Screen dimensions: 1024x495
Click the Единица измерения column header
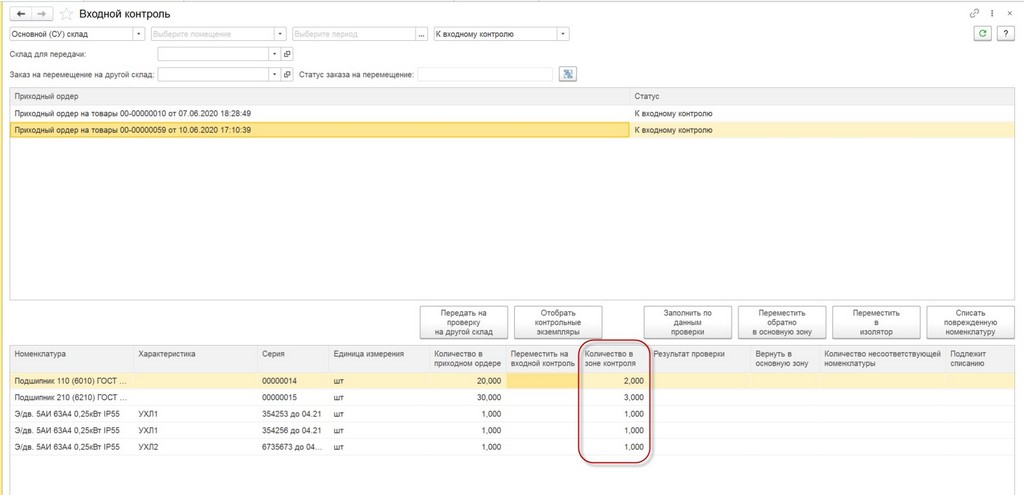pyautogui.click(x=378, y=359)
